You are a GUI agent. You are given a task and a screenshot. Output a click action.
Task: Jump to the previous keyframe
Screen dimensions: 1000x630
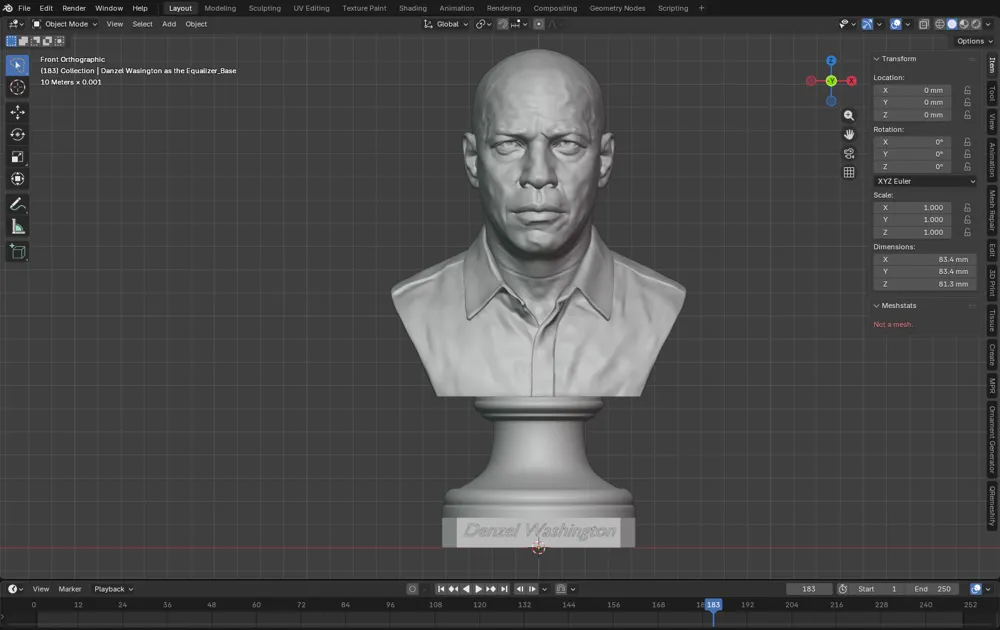(453, 589)
